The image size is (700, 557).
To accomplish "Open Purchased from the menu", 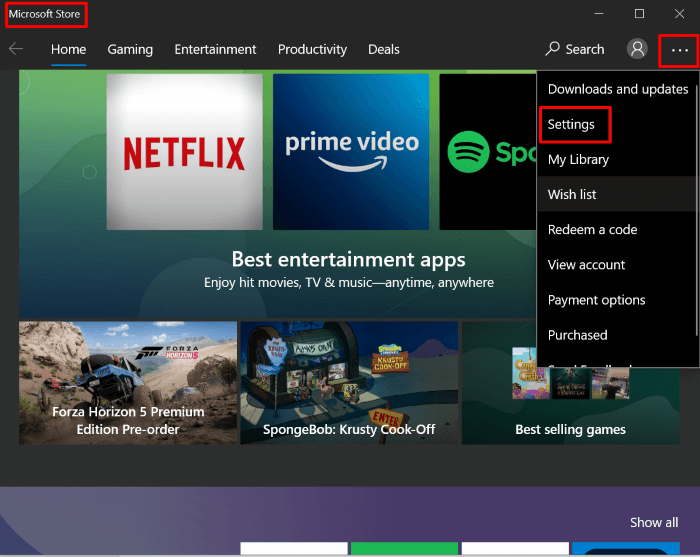I will (617, 335).
